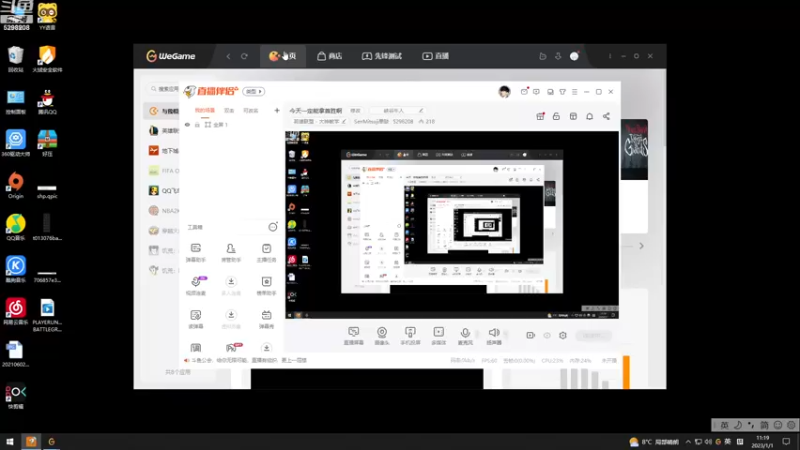Add 手机投屏 phone casting source
The height and width of the screenshot is (450, 800).
click(410, 336)
